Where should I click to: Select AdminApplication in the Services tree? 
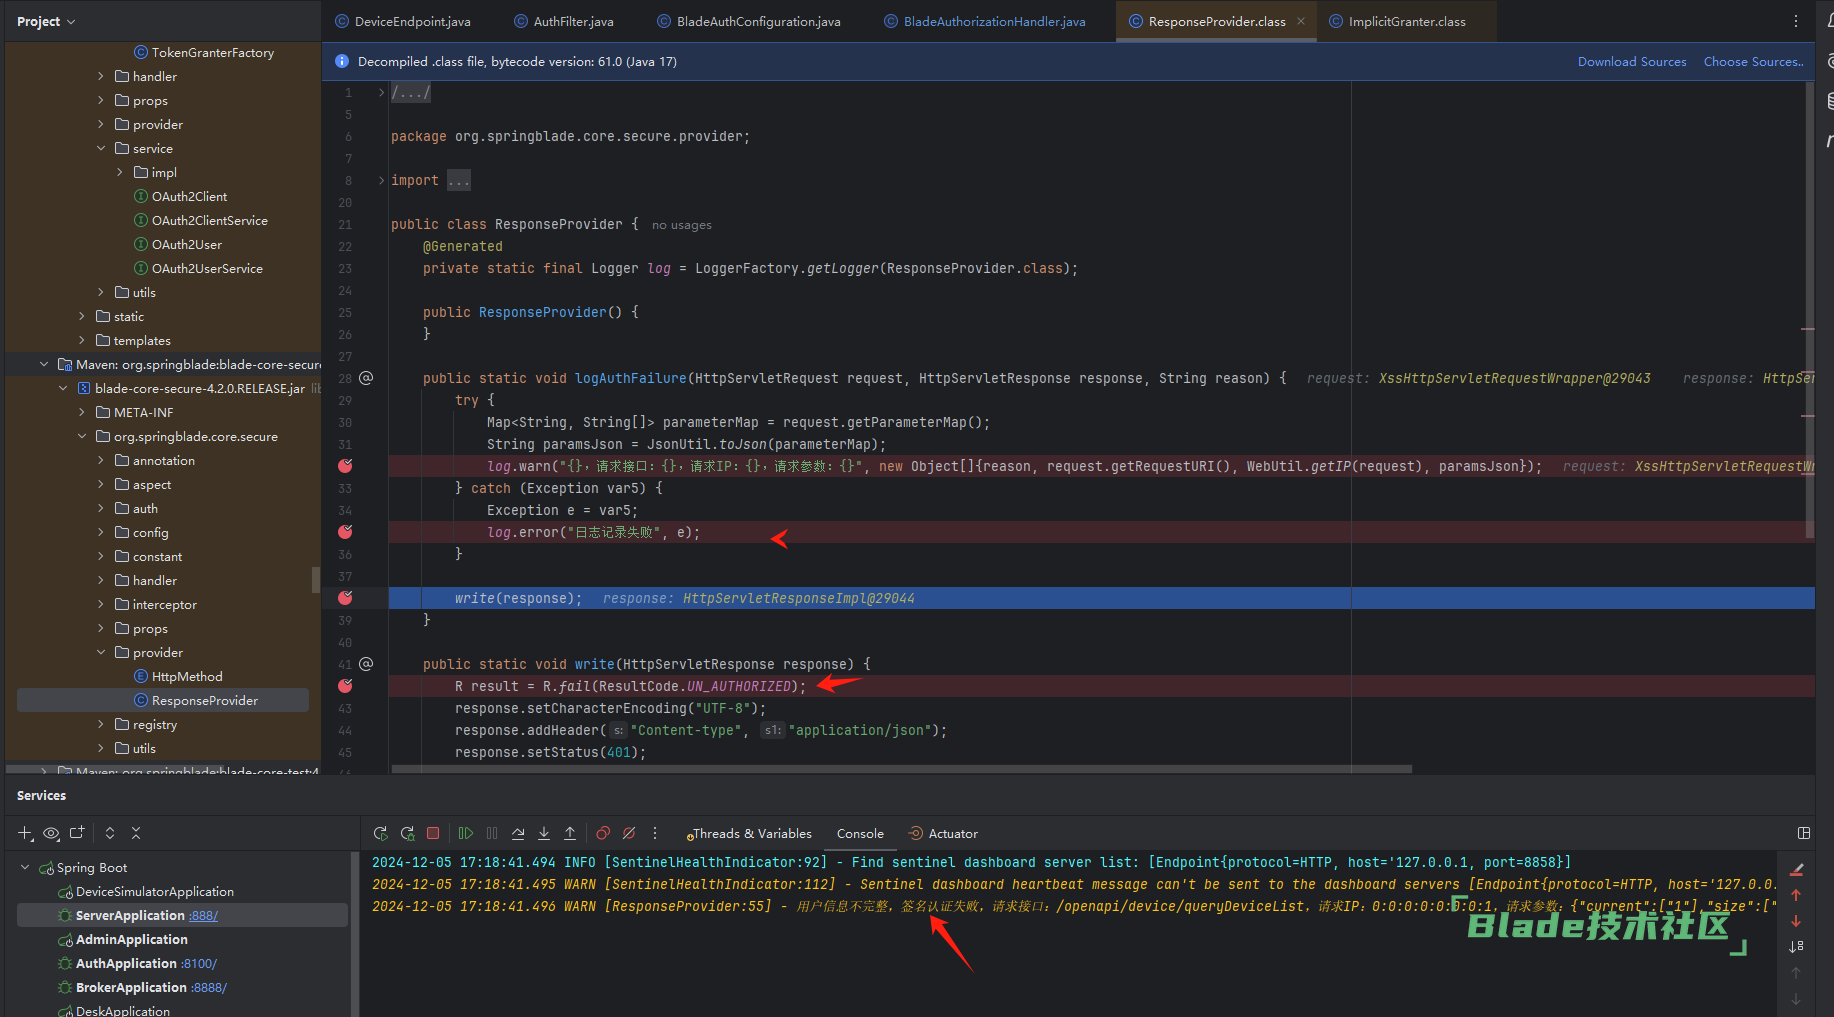click(132, 939)
